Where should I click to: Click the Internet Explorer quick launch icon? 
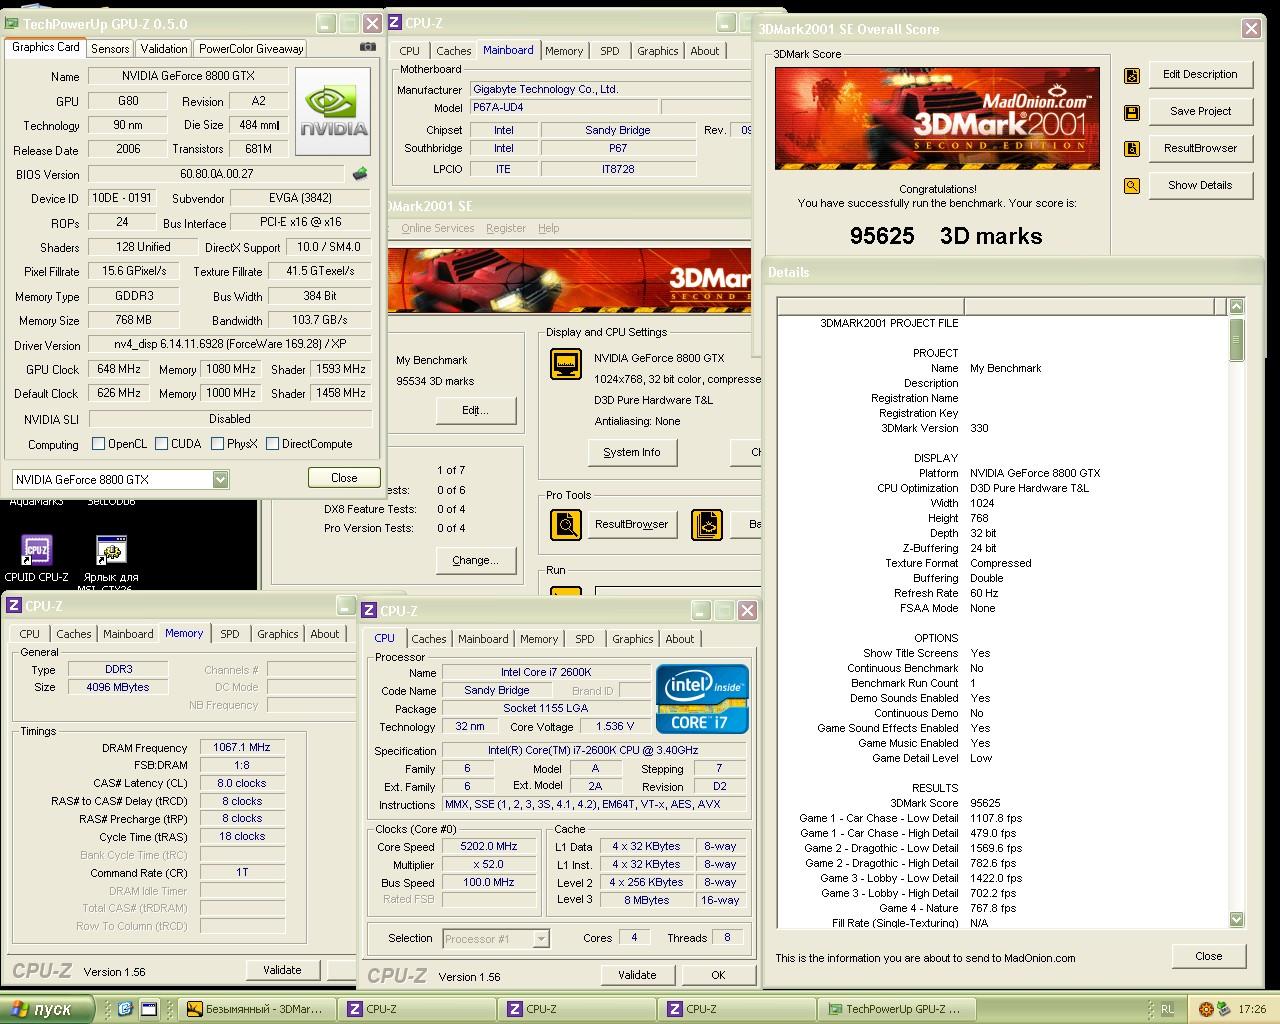pos(126,1009)
